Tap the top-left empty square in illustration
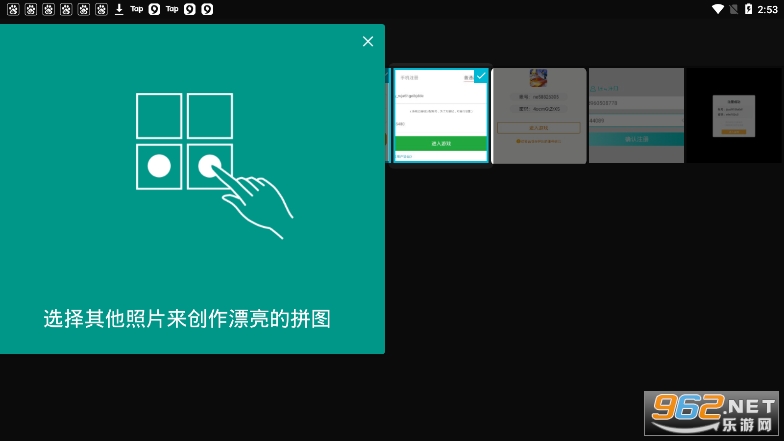This screenshot has width=784, height=441. pos(159,115)
